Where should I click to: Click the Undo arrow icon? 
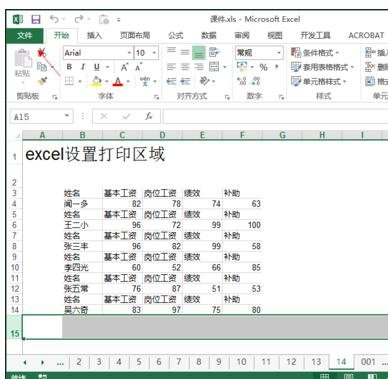coord(54,19)
